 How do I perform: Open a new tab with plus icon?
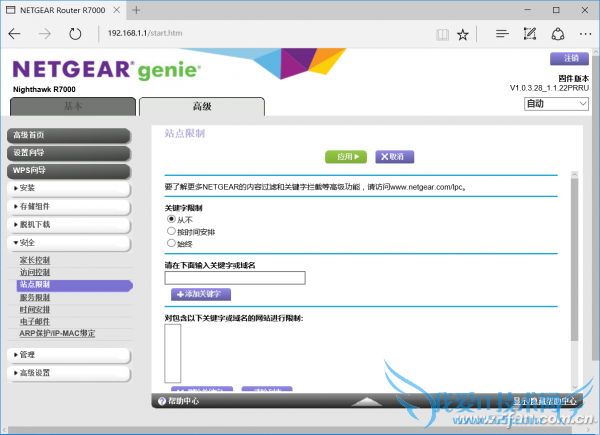[136, 10]
